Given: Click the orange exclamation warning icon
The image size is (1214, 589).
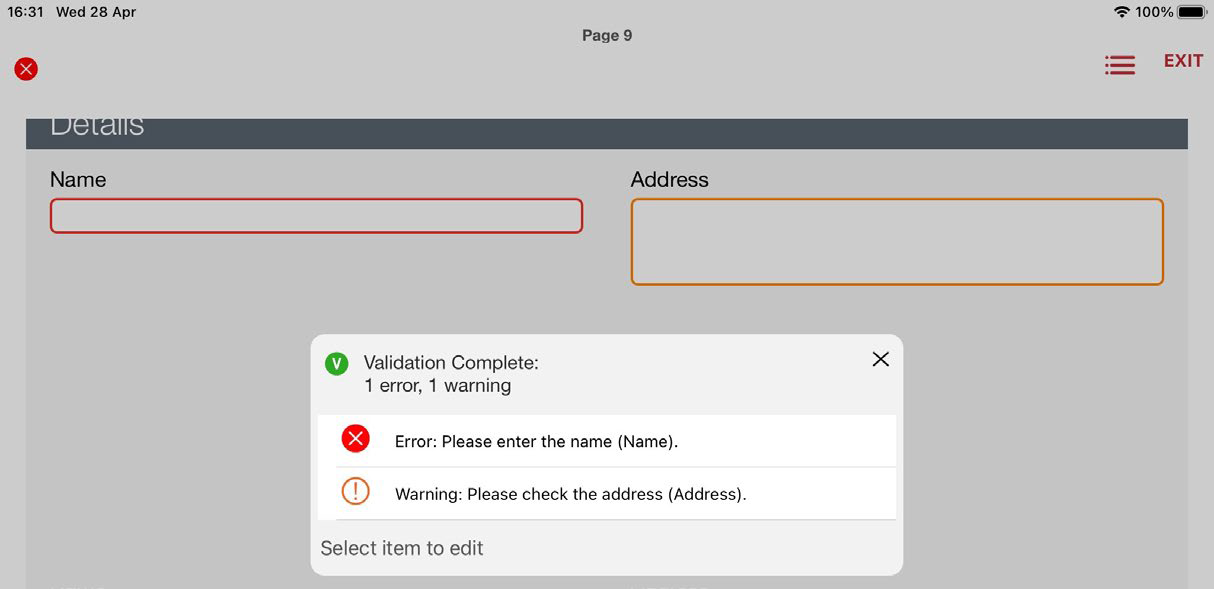Looking at the screenshot, I should coord(355,491).
